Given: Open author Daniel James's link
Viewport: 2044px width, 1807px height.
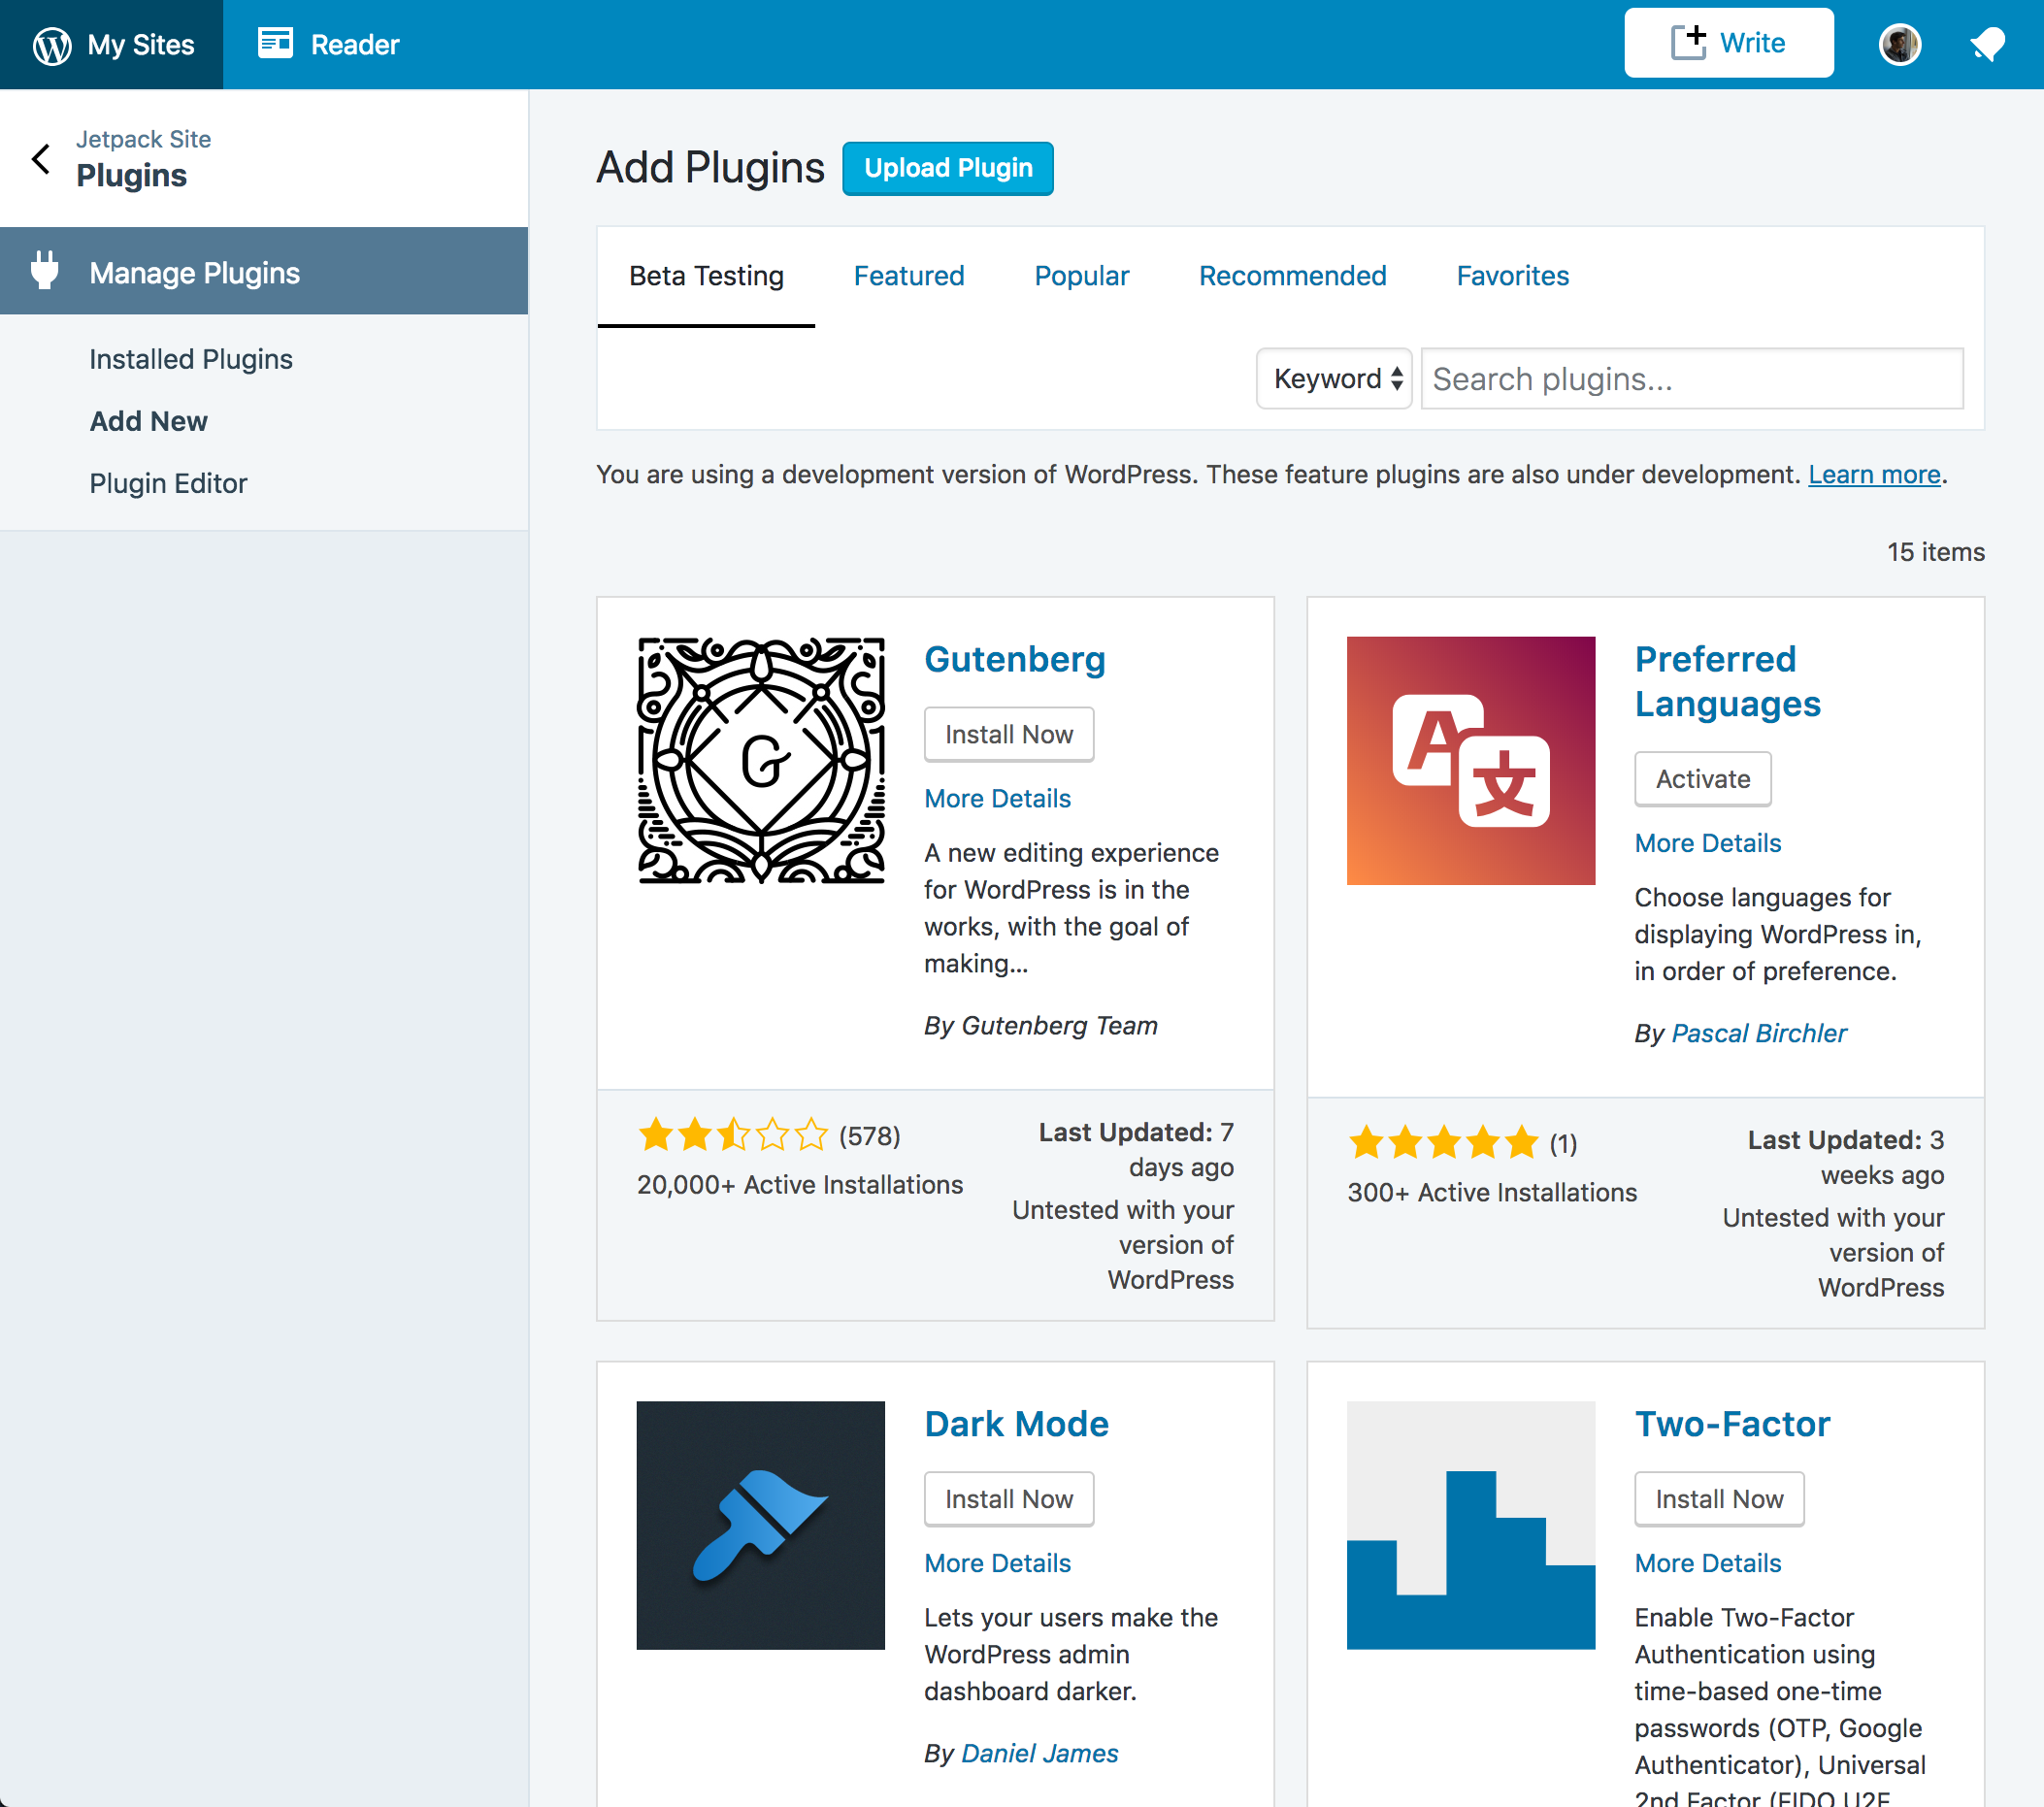Looking at the screenshot, I should (x=1039, y=1753).
